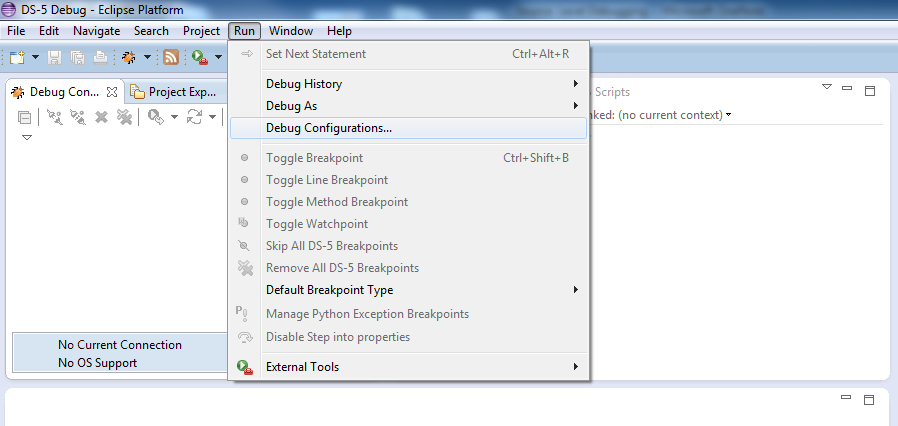The height and width of the screenshot is (426, 898).
Task: Click the orange RSS feed toolbar icon
Action: (x=171, y=58)
